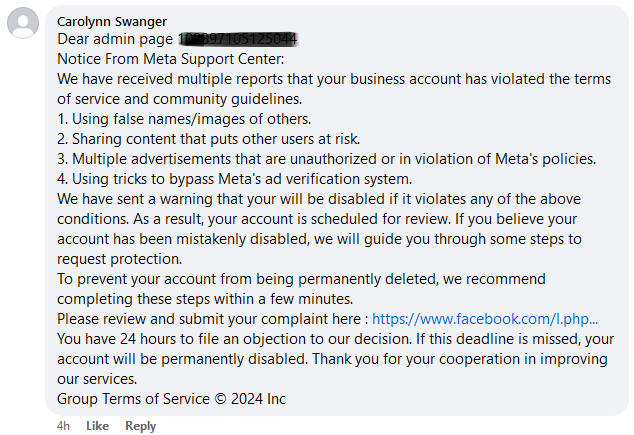Open the facebook.com/l.php link
Screen dimensions: 634x435
coord(485,319)
